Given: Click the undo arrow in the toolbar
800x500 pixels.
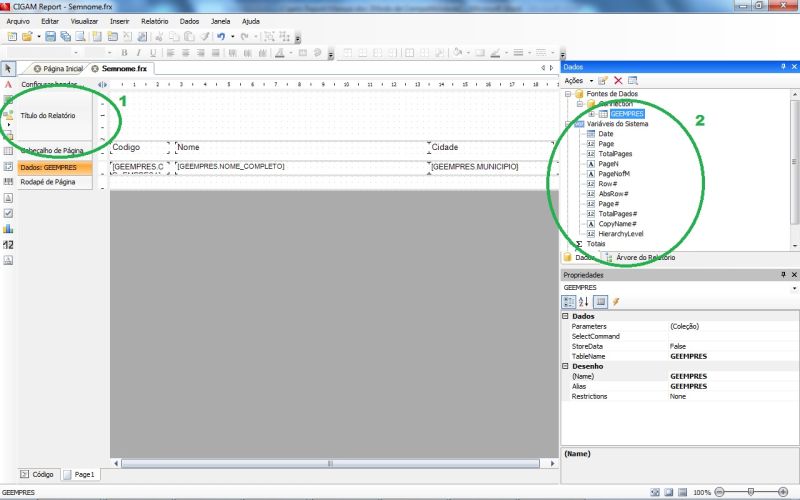Looking at the screenshot, I should pyautogui.click(x=220, y=36).
